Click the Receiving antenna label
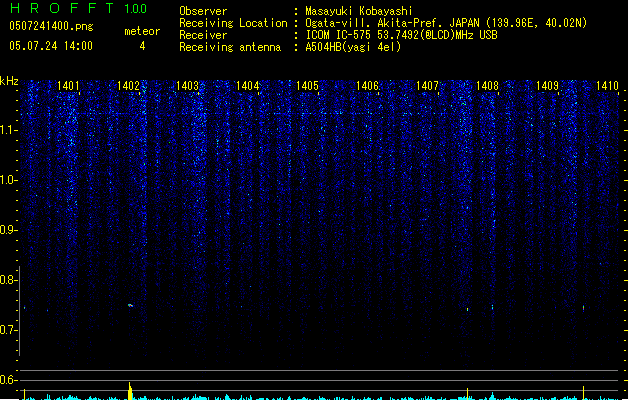 pos(230,47)
